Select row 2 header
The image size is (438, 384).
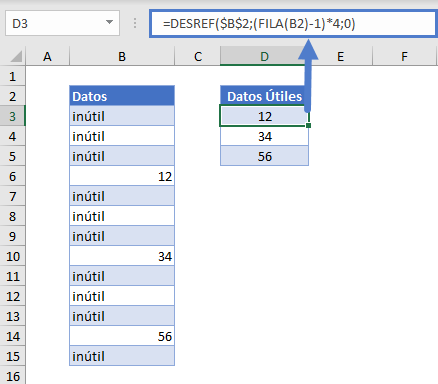(x=13, y=96)
